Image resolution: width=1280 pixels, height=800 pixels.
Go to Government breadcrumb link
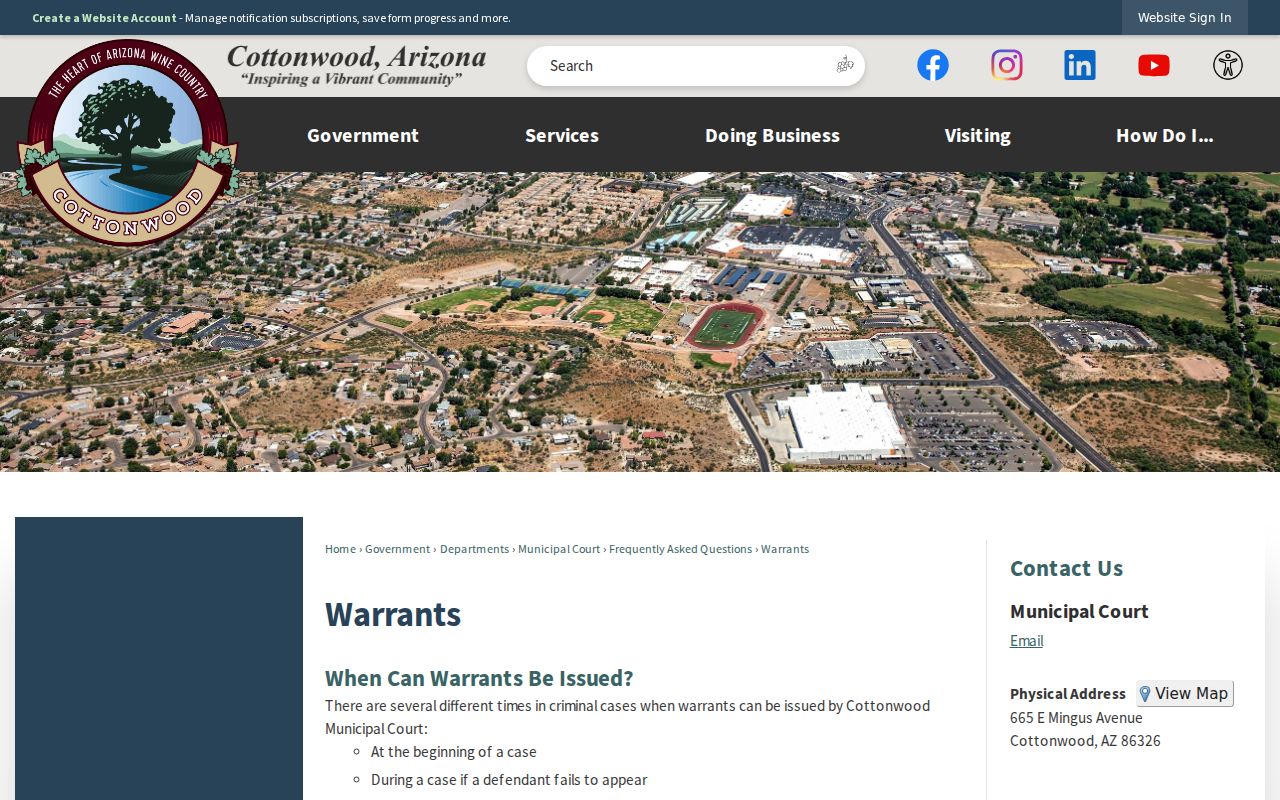(x=398, y=549)
